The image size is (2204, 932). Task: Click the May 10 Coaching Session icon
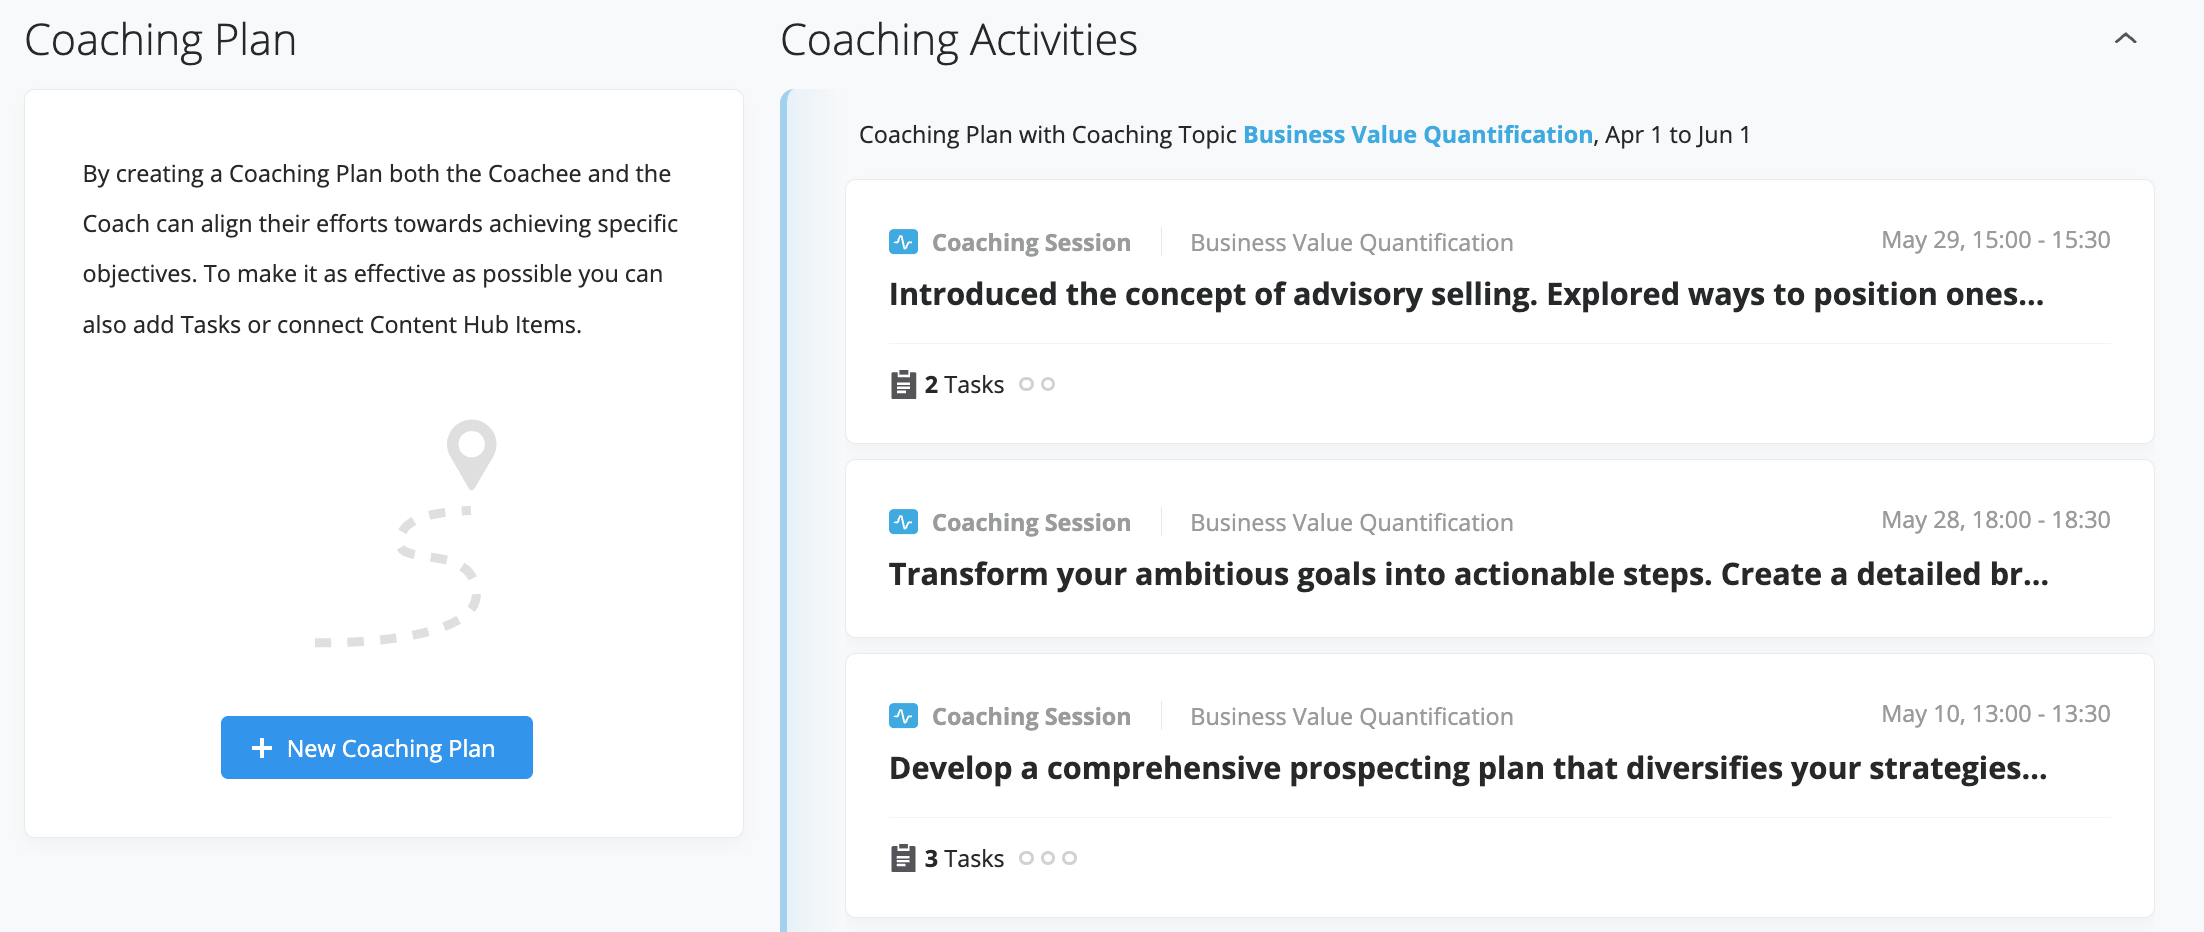pyautogui.click(x=903, y=716)
